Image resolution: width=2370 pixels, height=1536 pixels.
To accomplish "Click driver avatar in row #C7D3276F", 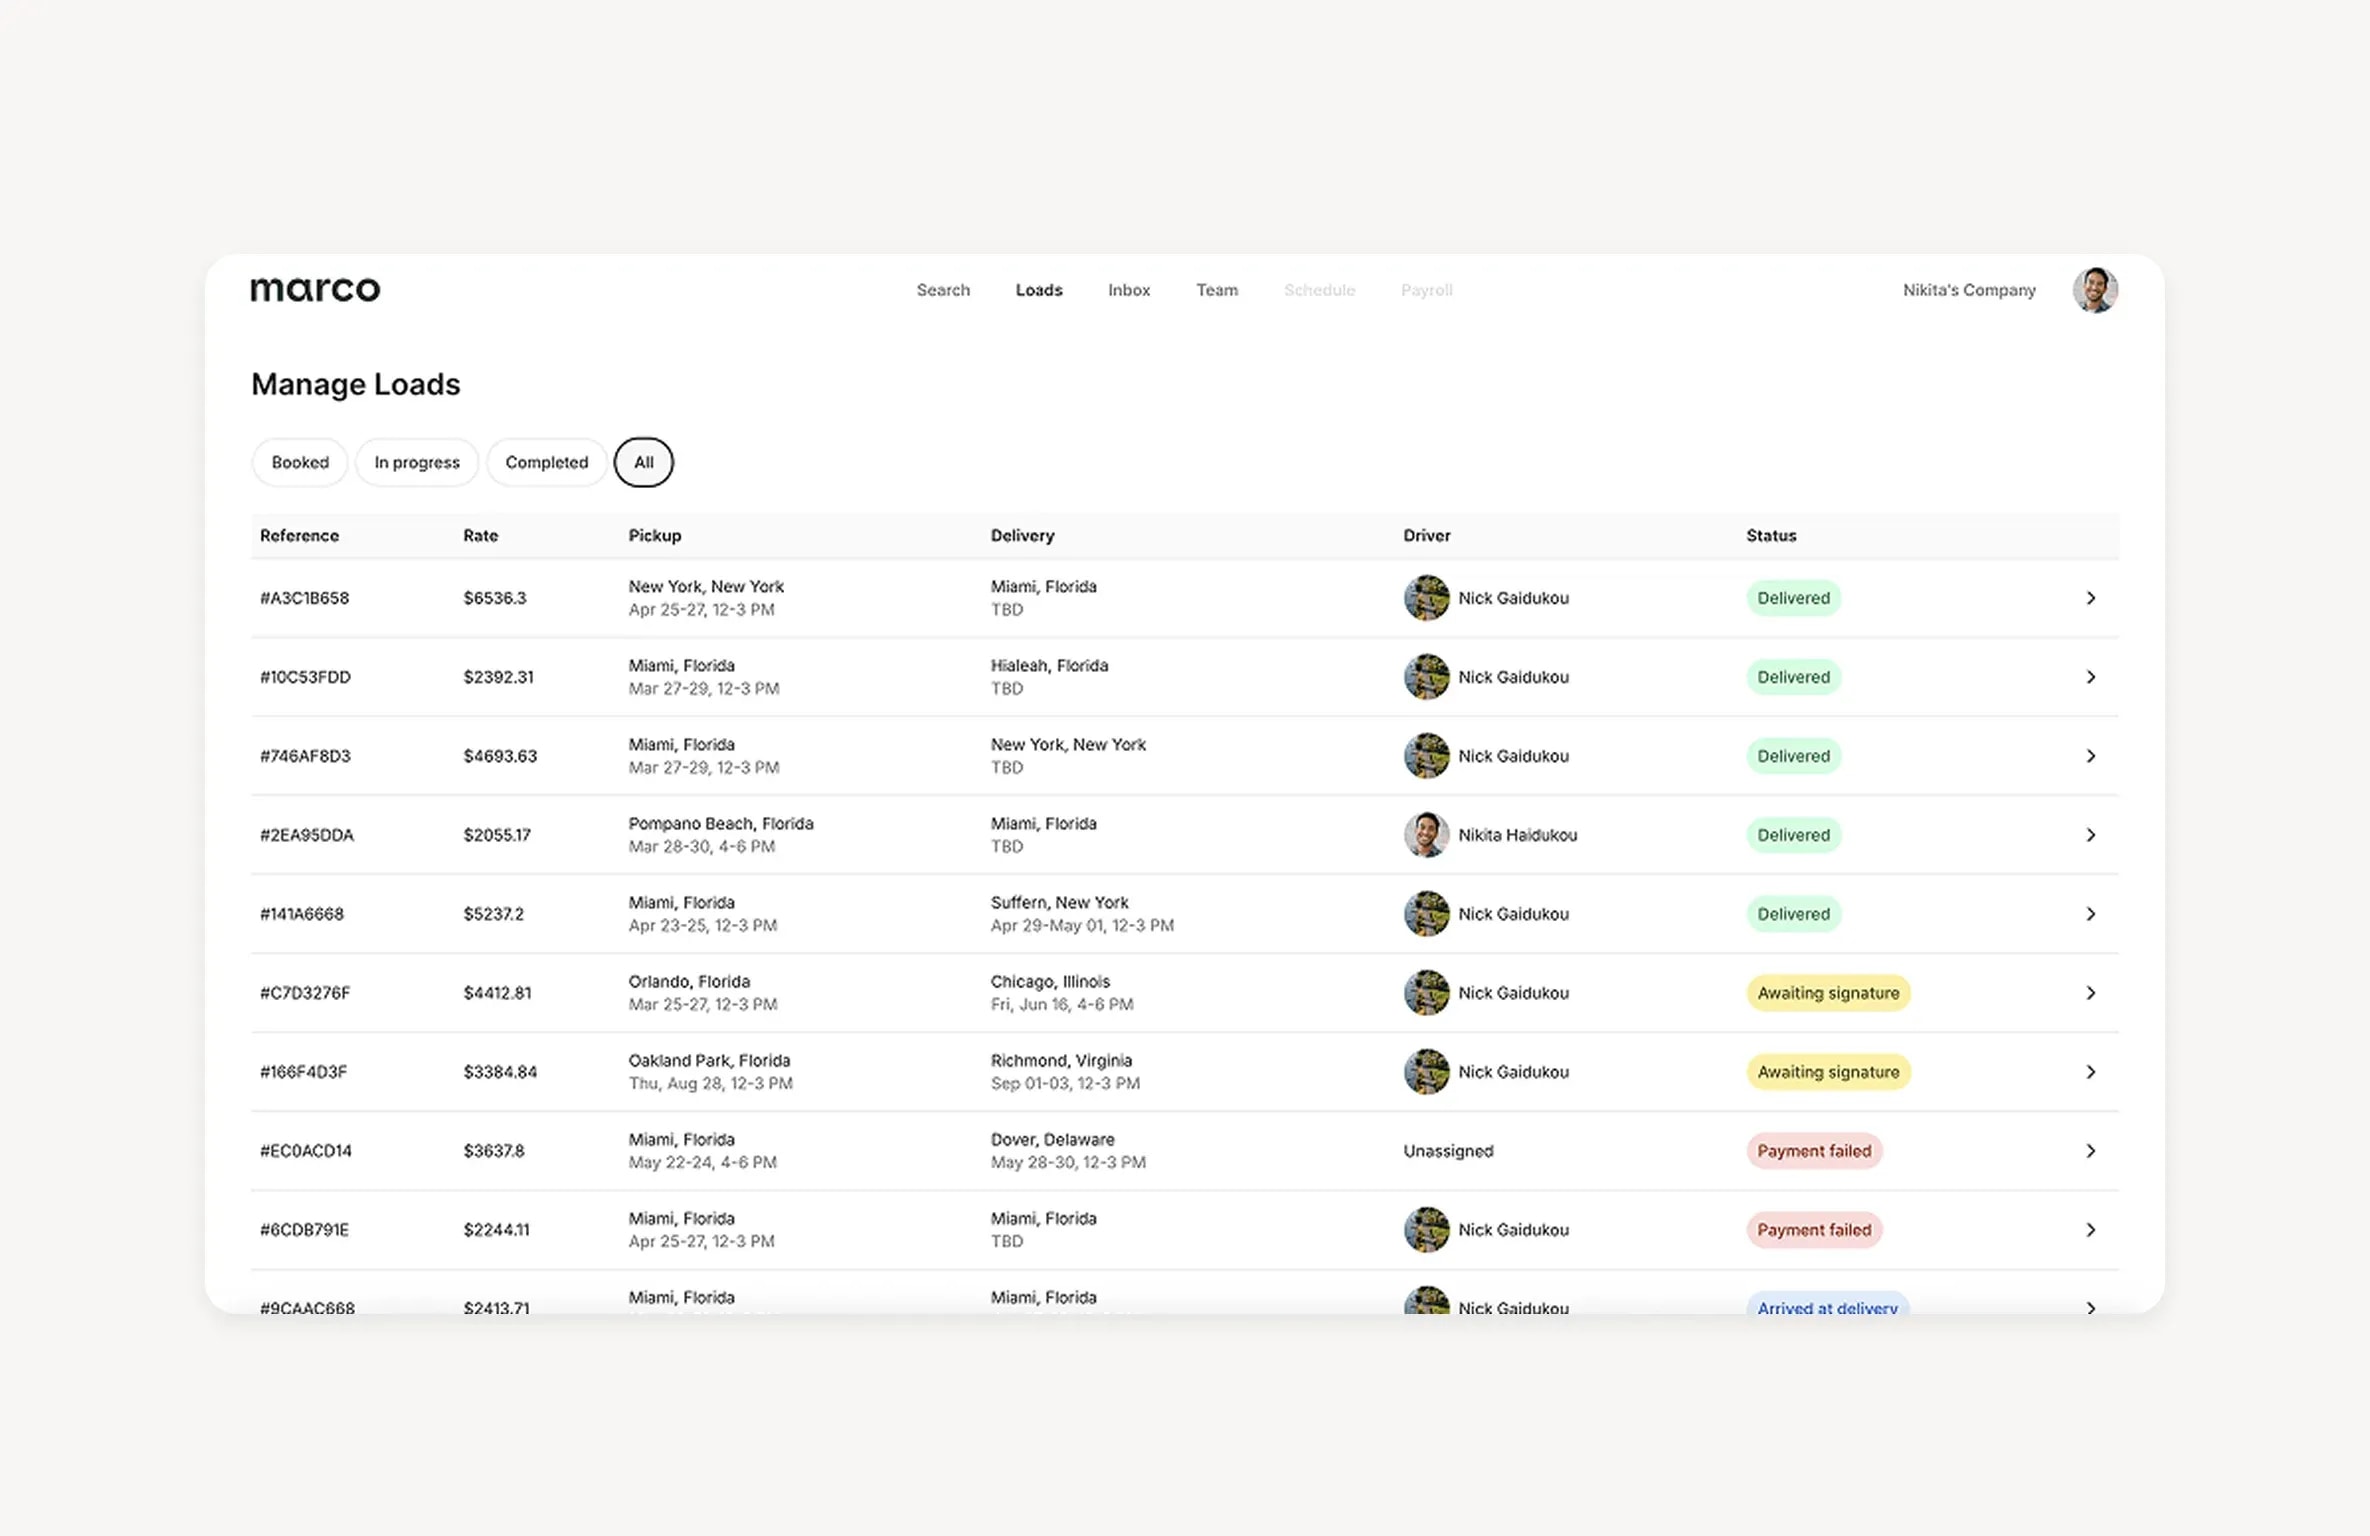I will pos(1426,993).
